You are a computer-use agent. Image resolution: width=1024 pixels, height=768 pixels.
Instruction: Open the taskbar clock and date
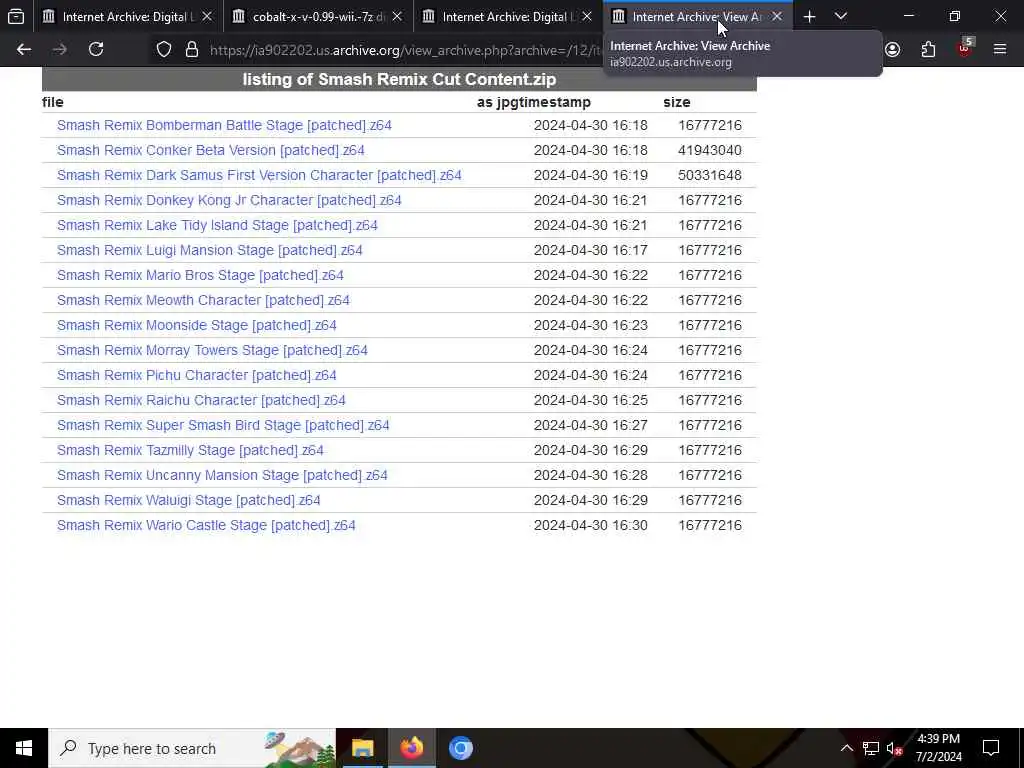[x=938, y=748]
